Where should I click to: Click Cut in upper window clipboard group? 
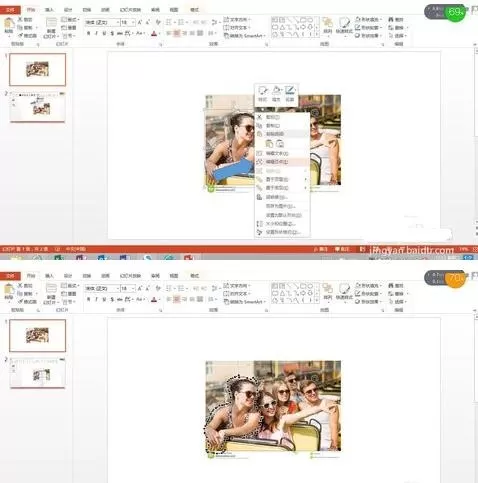(25, 20)
